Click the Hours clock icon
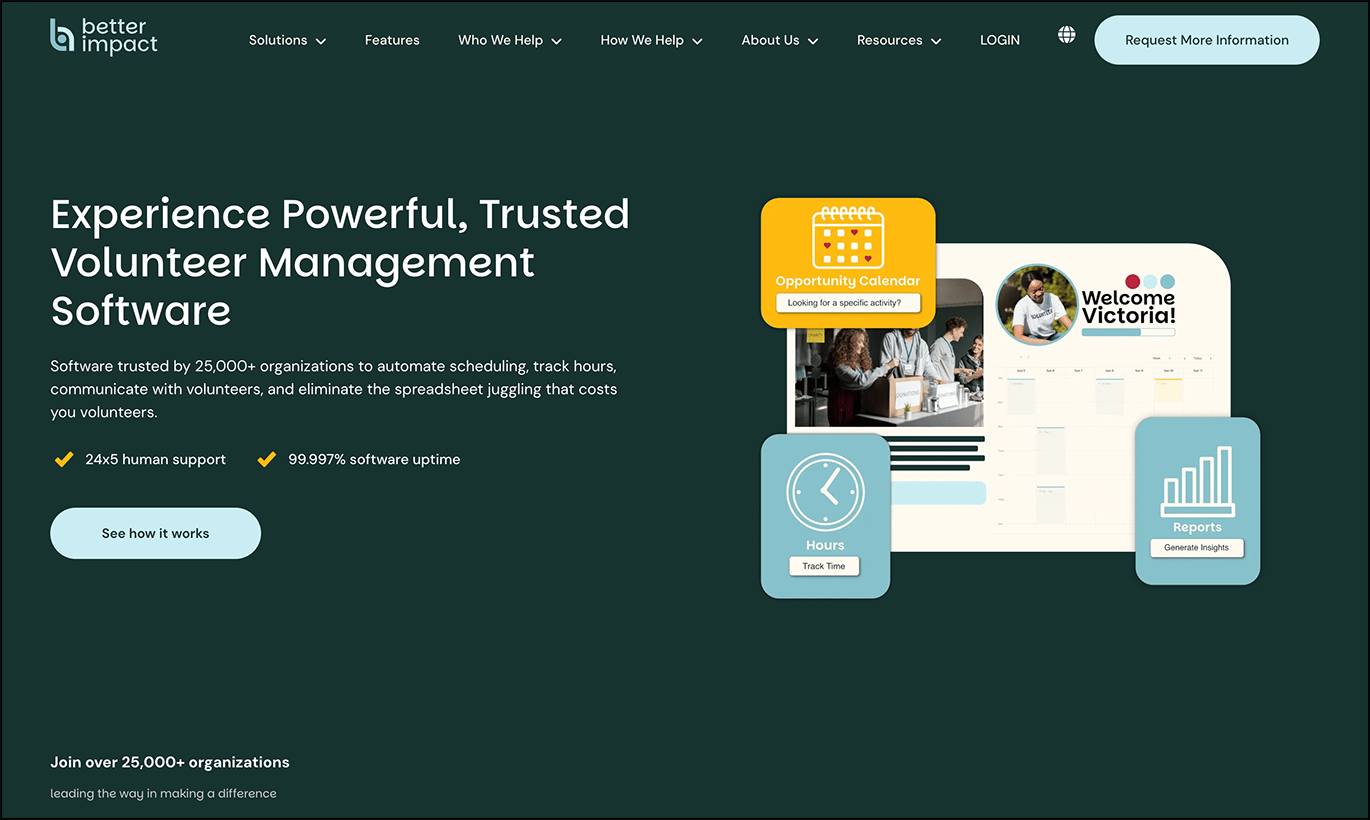This screenshot has height=820, width=1370. click(825, 492)
